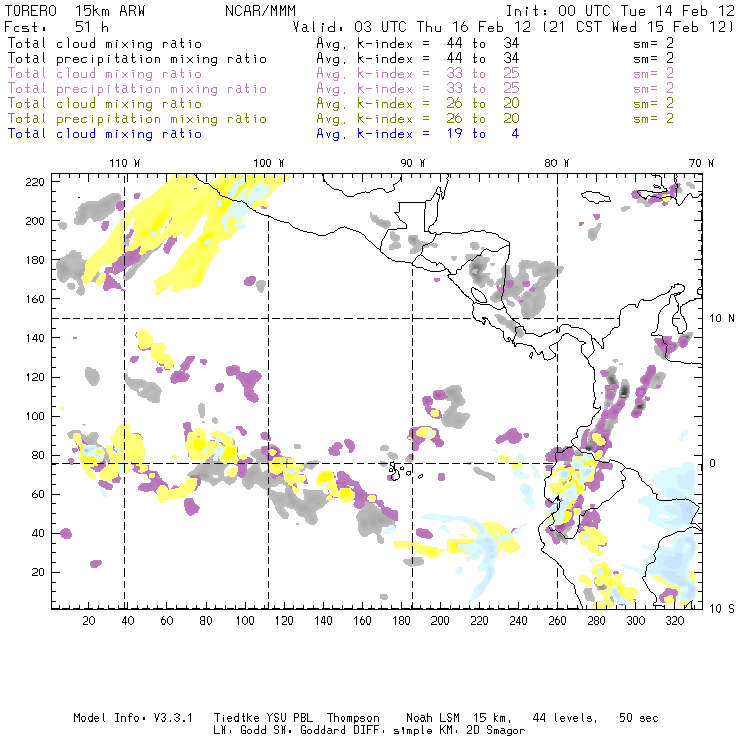Click blue 'Total cloud mixing ratio' legend line

[x=105, y=134]
